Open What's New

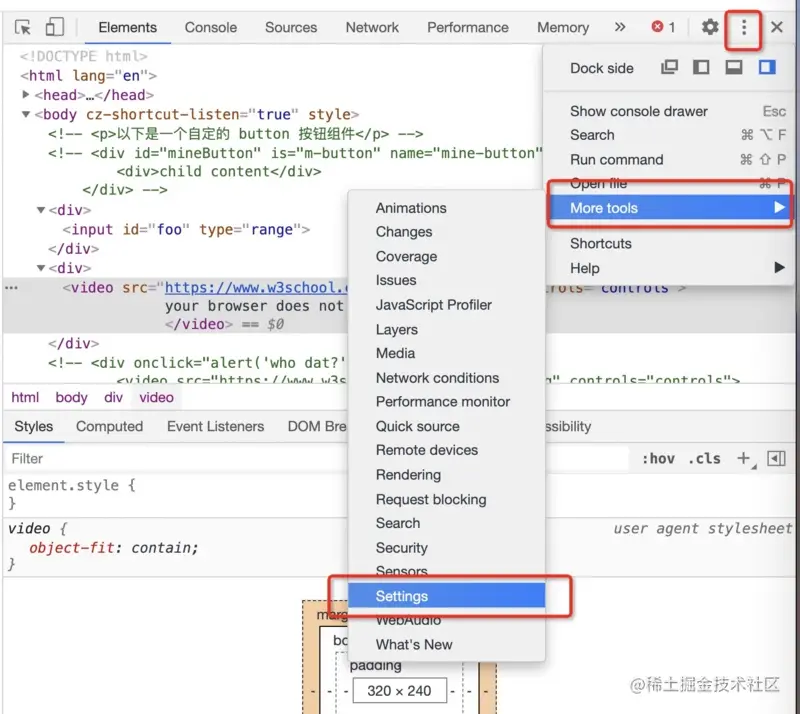[x=446, y=645]
